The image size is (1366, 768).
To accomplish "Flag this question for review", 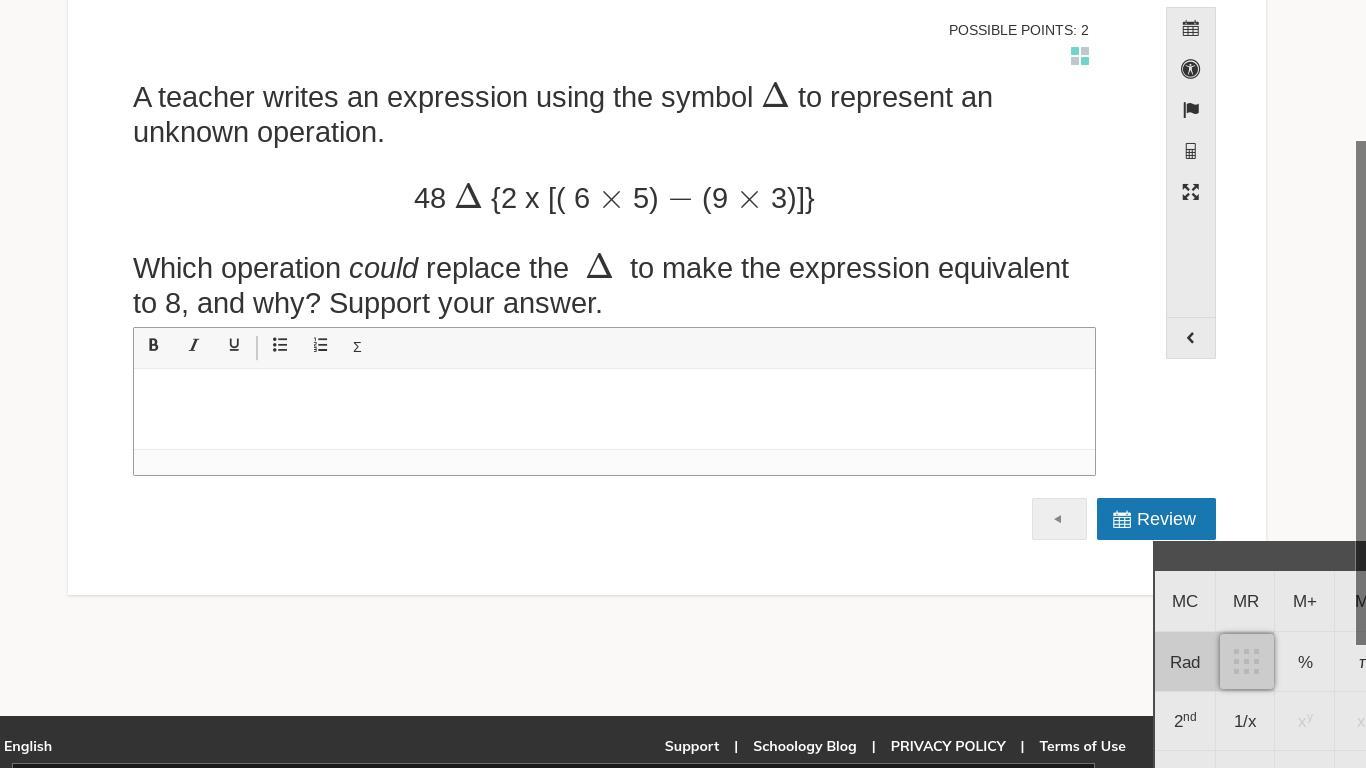I will pyautogui.click(x=1190, y=110).
